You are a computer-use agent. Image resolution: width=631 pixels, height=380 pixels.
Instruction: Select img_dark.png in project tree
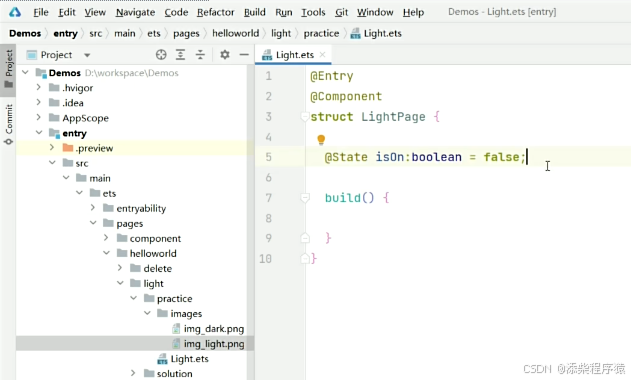tap(213, 329)
